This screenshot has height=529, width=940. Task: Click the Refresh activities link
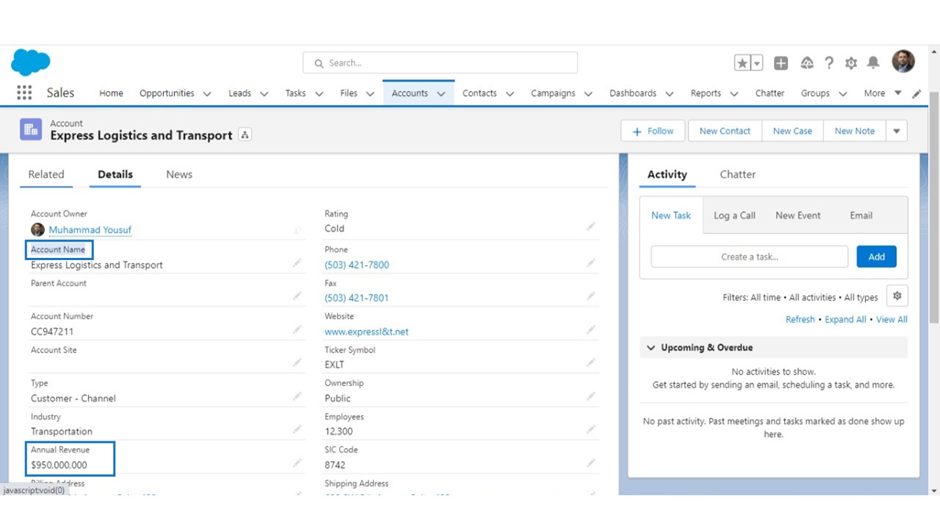[x=800, y=320]
